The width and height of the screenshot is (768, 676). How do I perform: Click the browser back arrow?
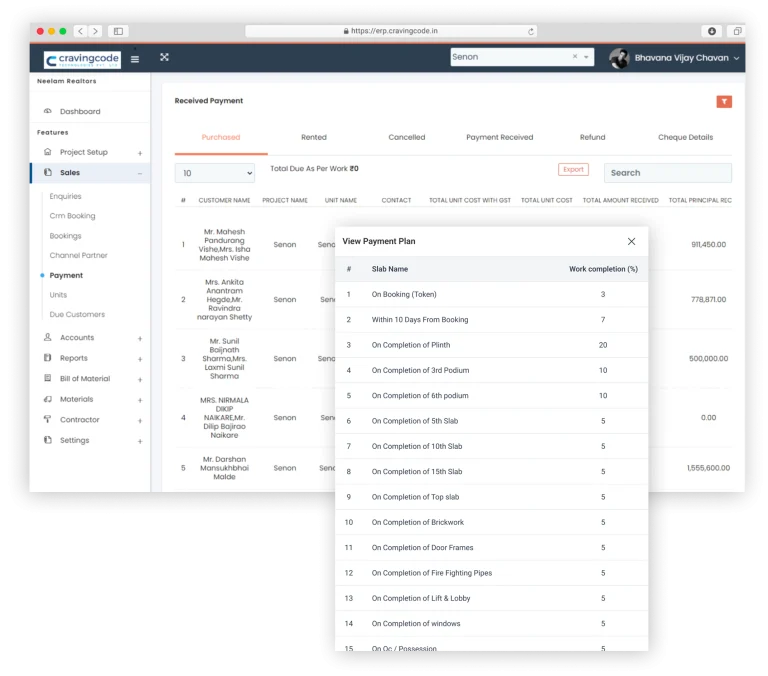pos(80,32)
